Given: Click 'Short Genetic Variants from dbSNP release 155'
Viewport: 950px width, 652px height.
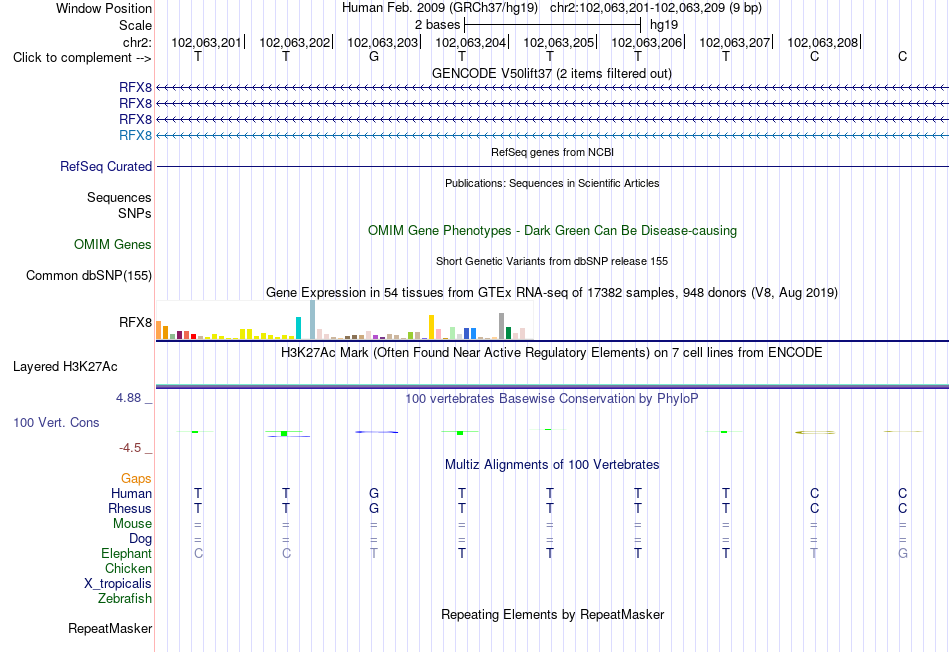Looking at the screenshot, I should [552, 261].
